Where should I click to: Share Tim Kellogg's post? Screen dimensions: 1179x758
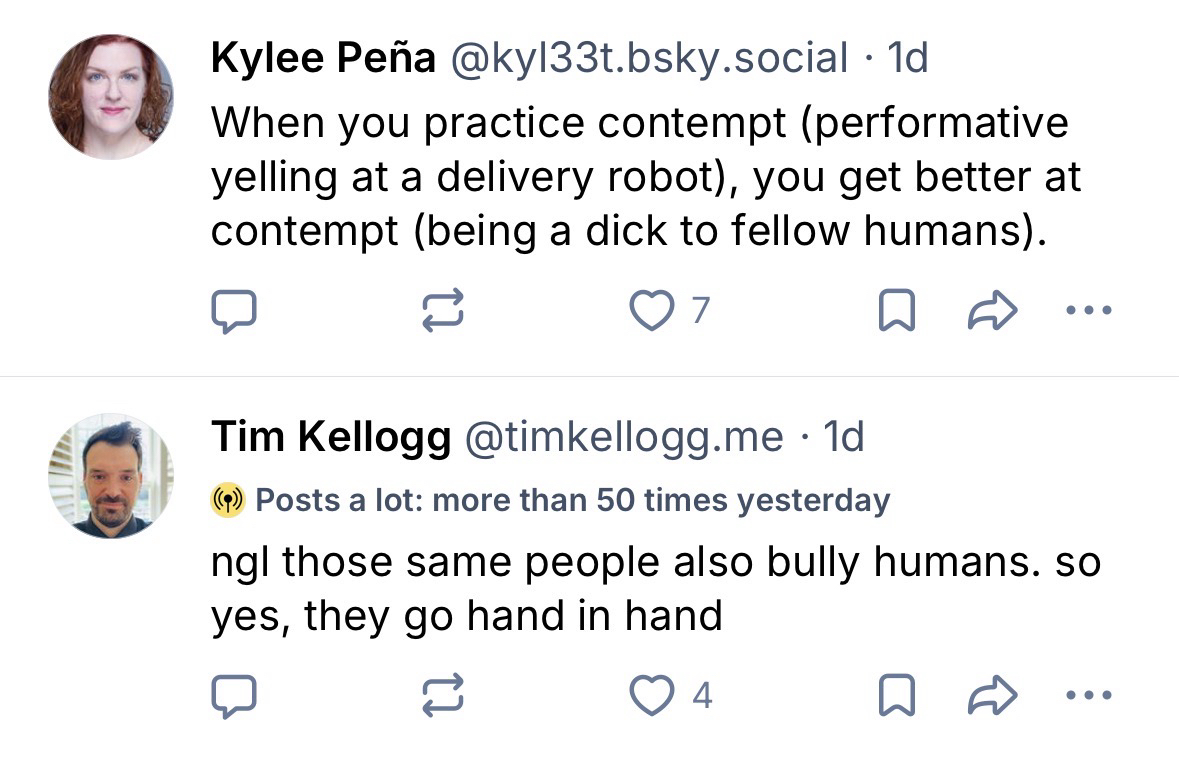click(993, 696)
